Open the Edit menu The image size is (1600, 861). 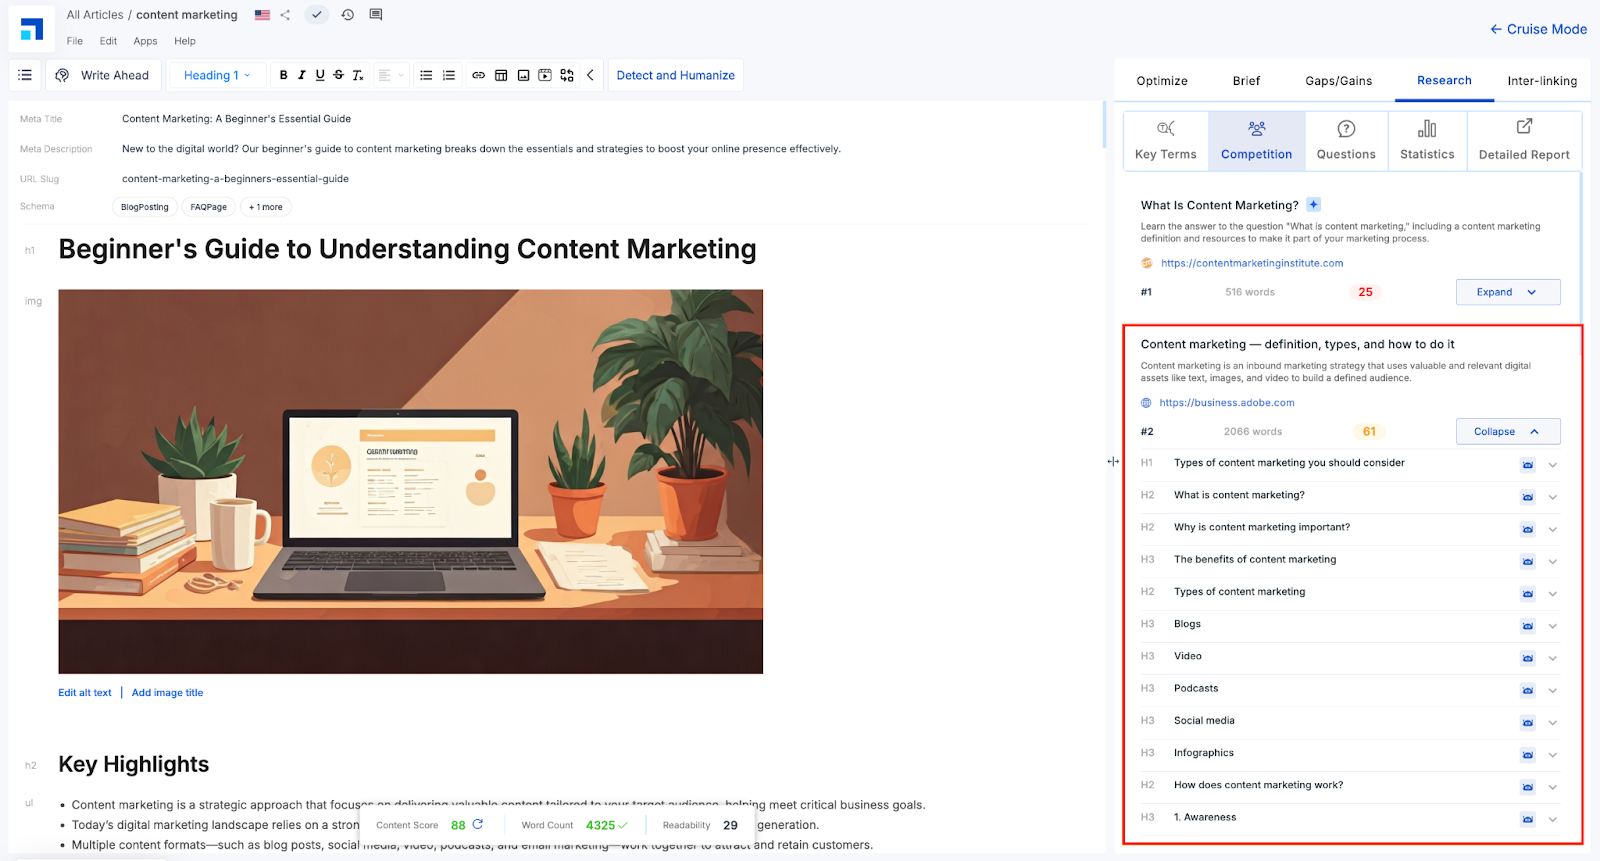(108, 41)
